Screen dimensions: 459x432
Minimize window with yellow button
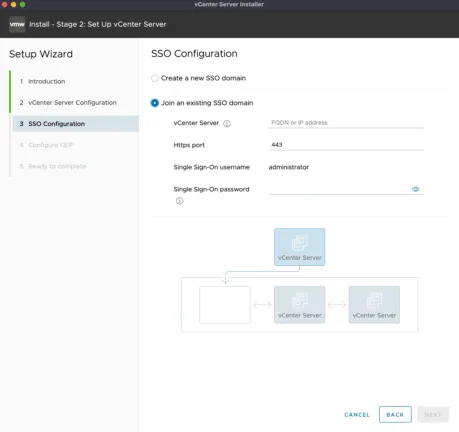click(x=14, y=4)
